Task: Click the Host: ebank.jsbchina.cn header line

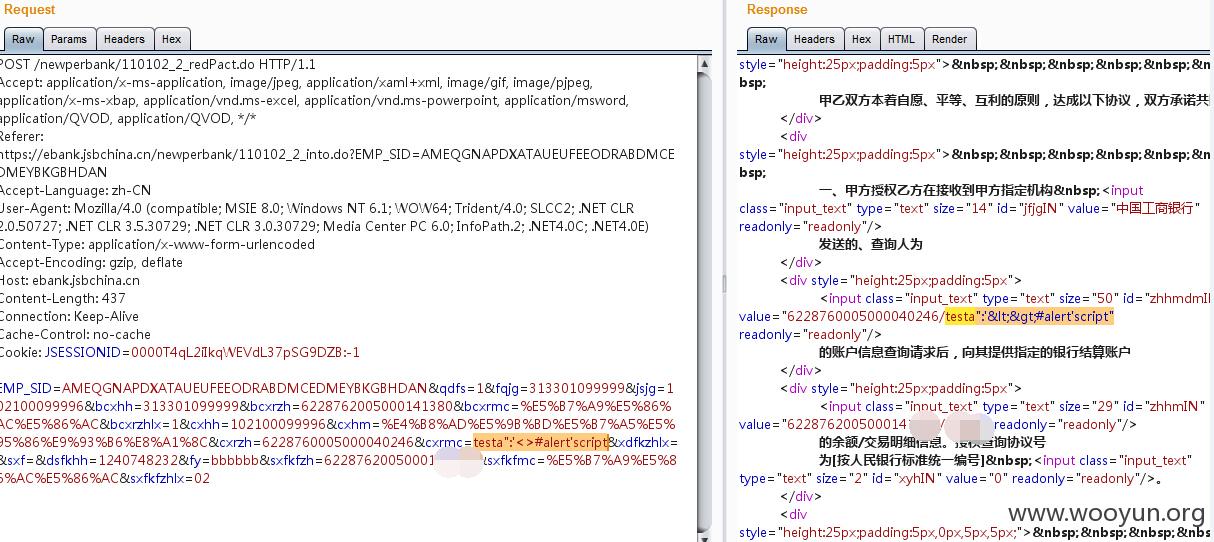Action: (69, 280)
